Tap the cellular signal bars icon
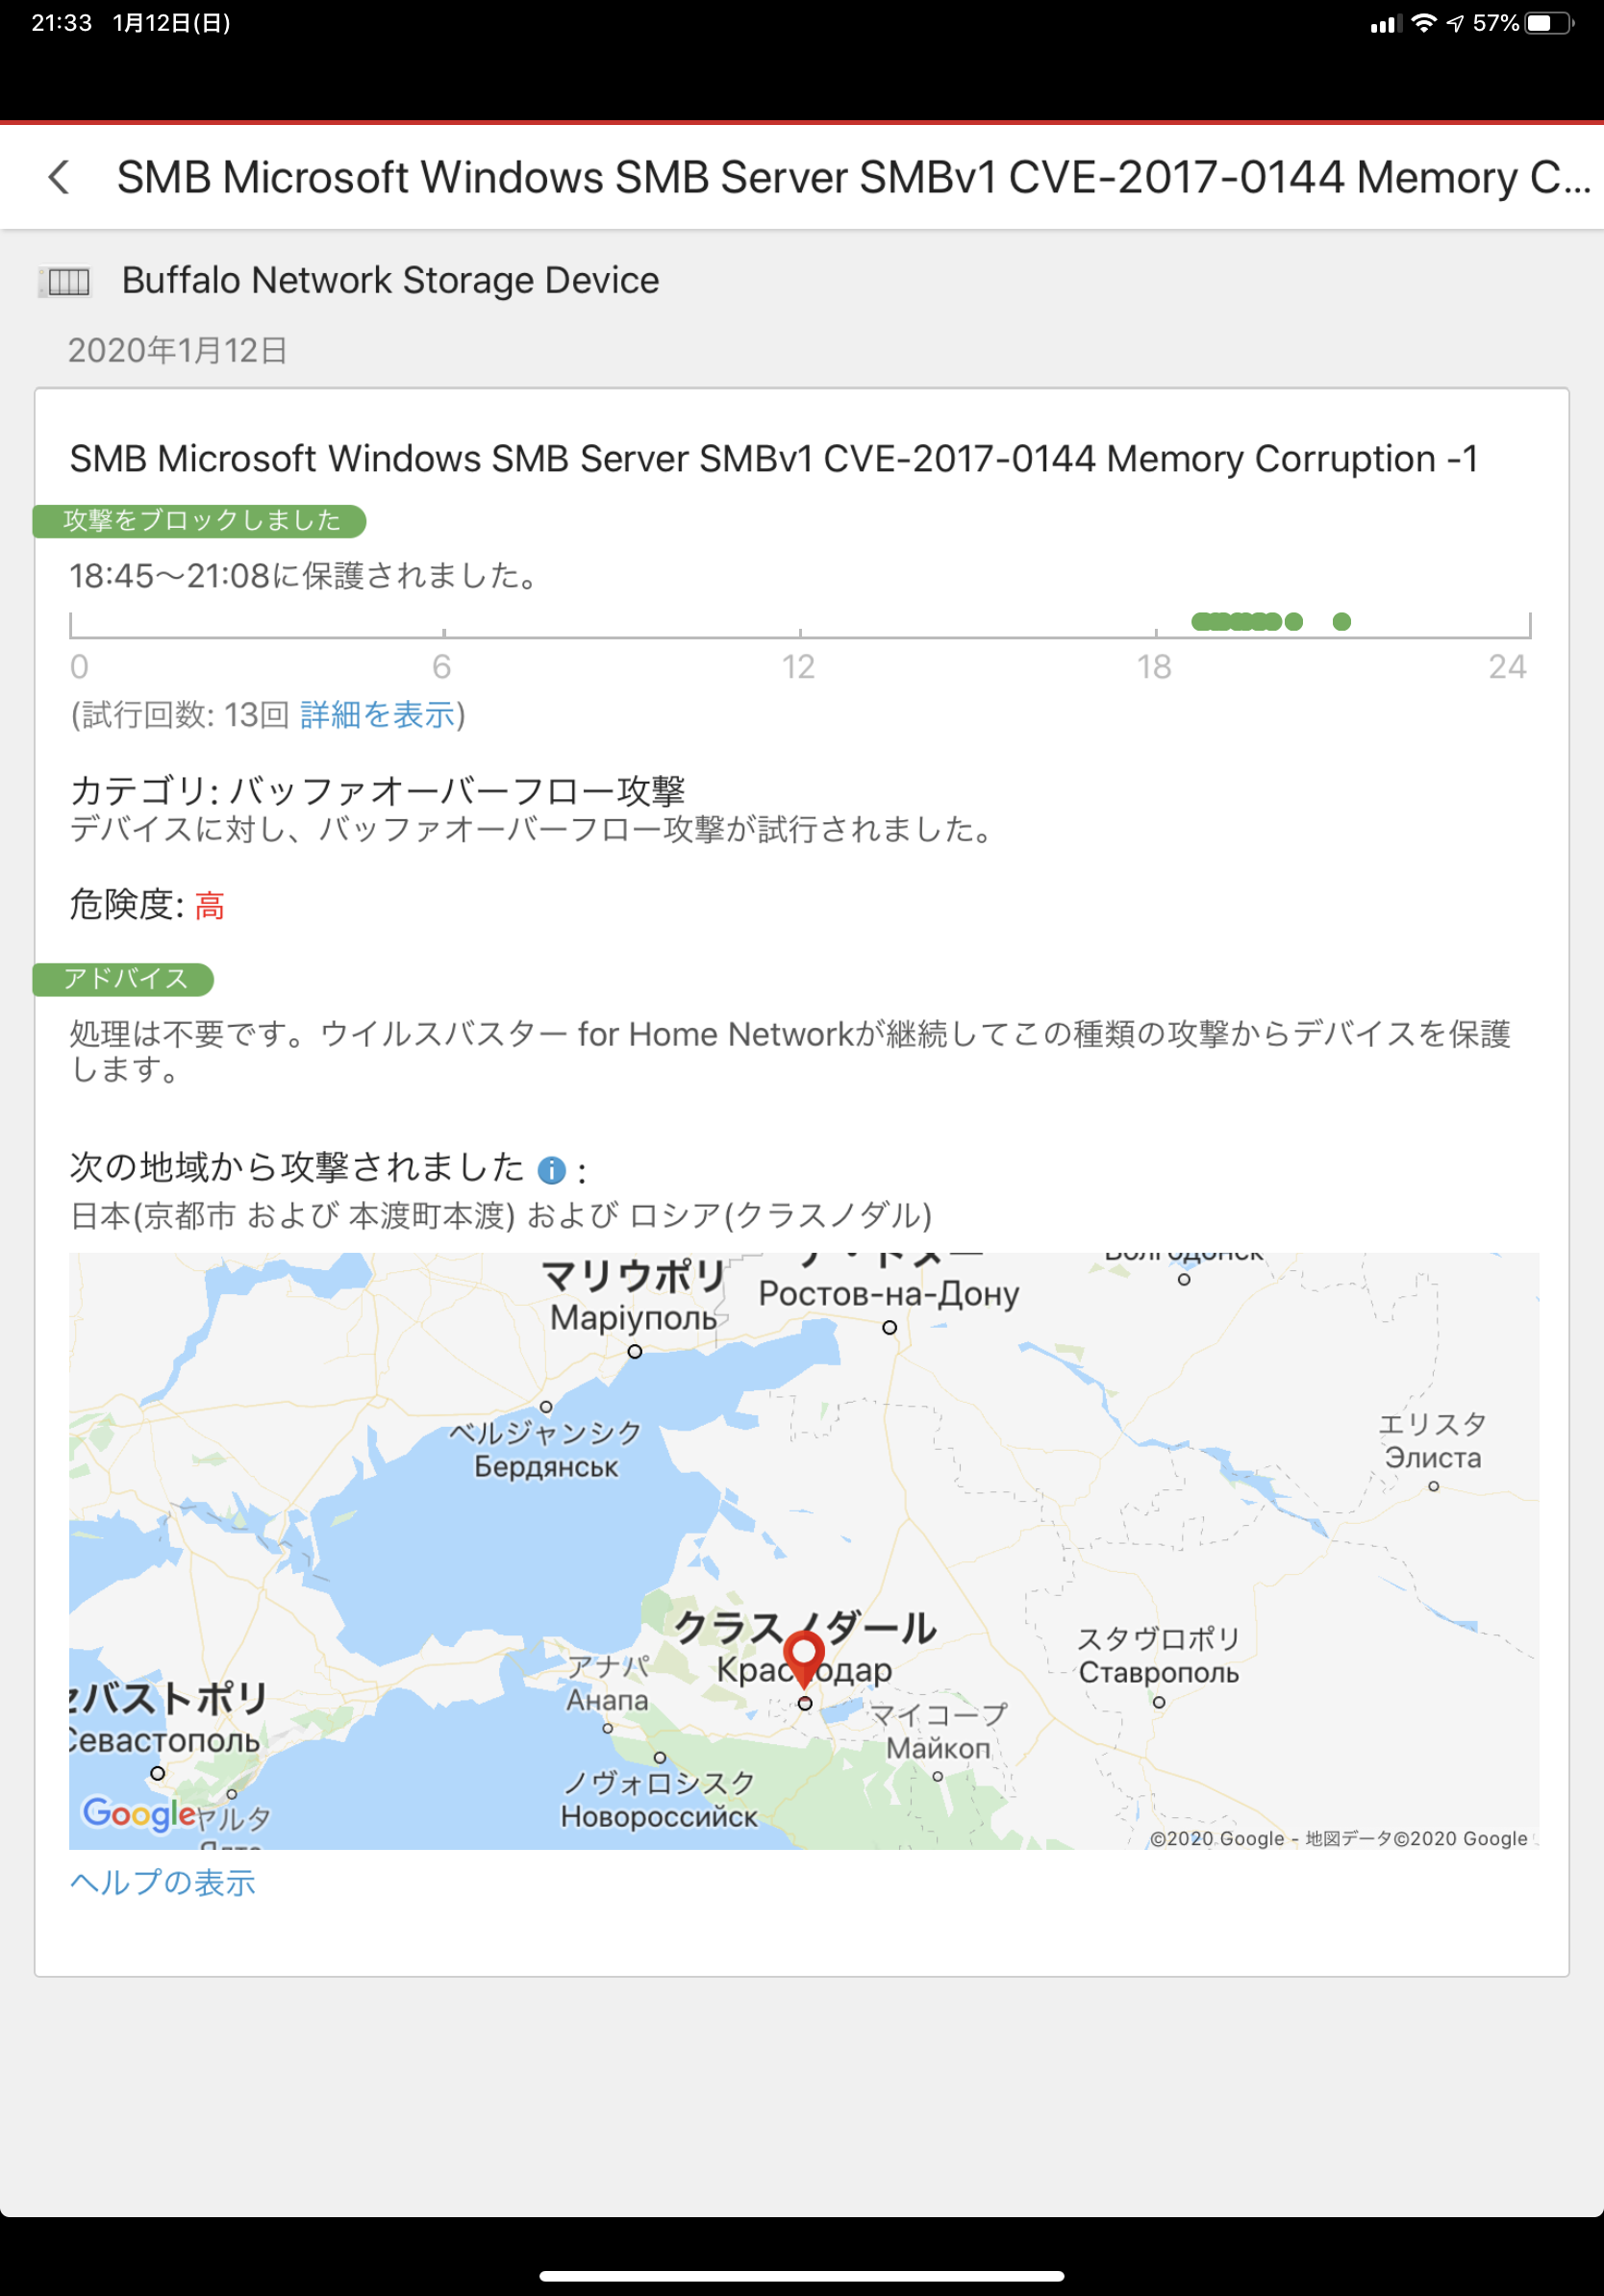The image size is (1604, 2296). [1385, 24]
